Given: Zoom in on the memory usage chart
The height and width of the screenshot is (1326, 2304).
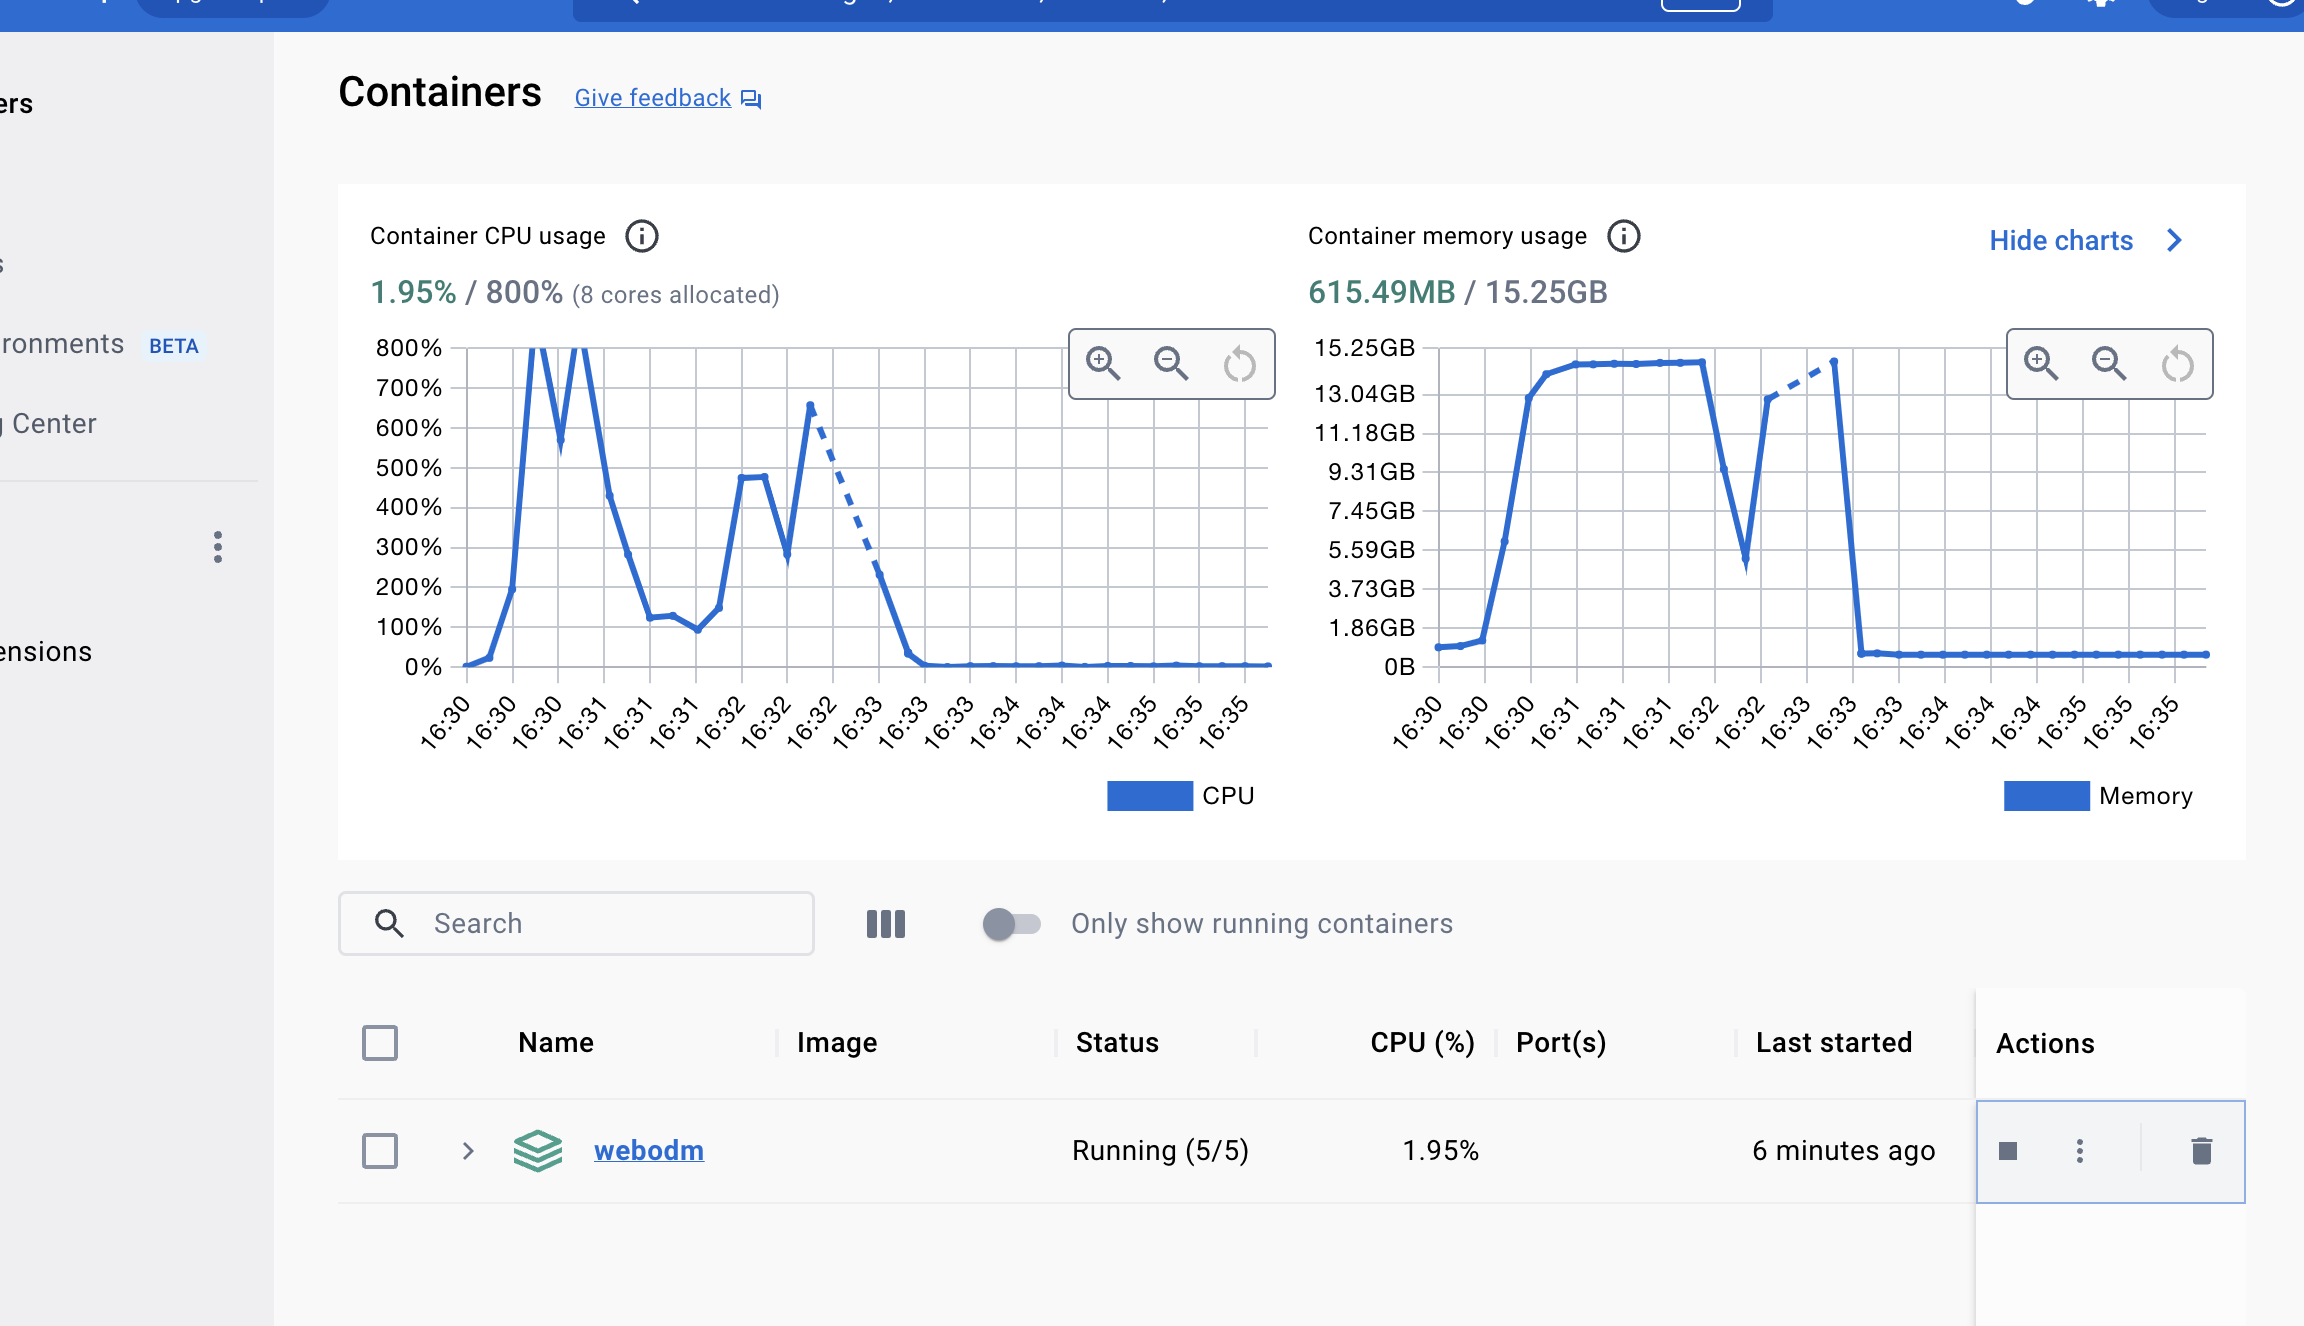Looking at the screenshot, I should click(2041, 363).
